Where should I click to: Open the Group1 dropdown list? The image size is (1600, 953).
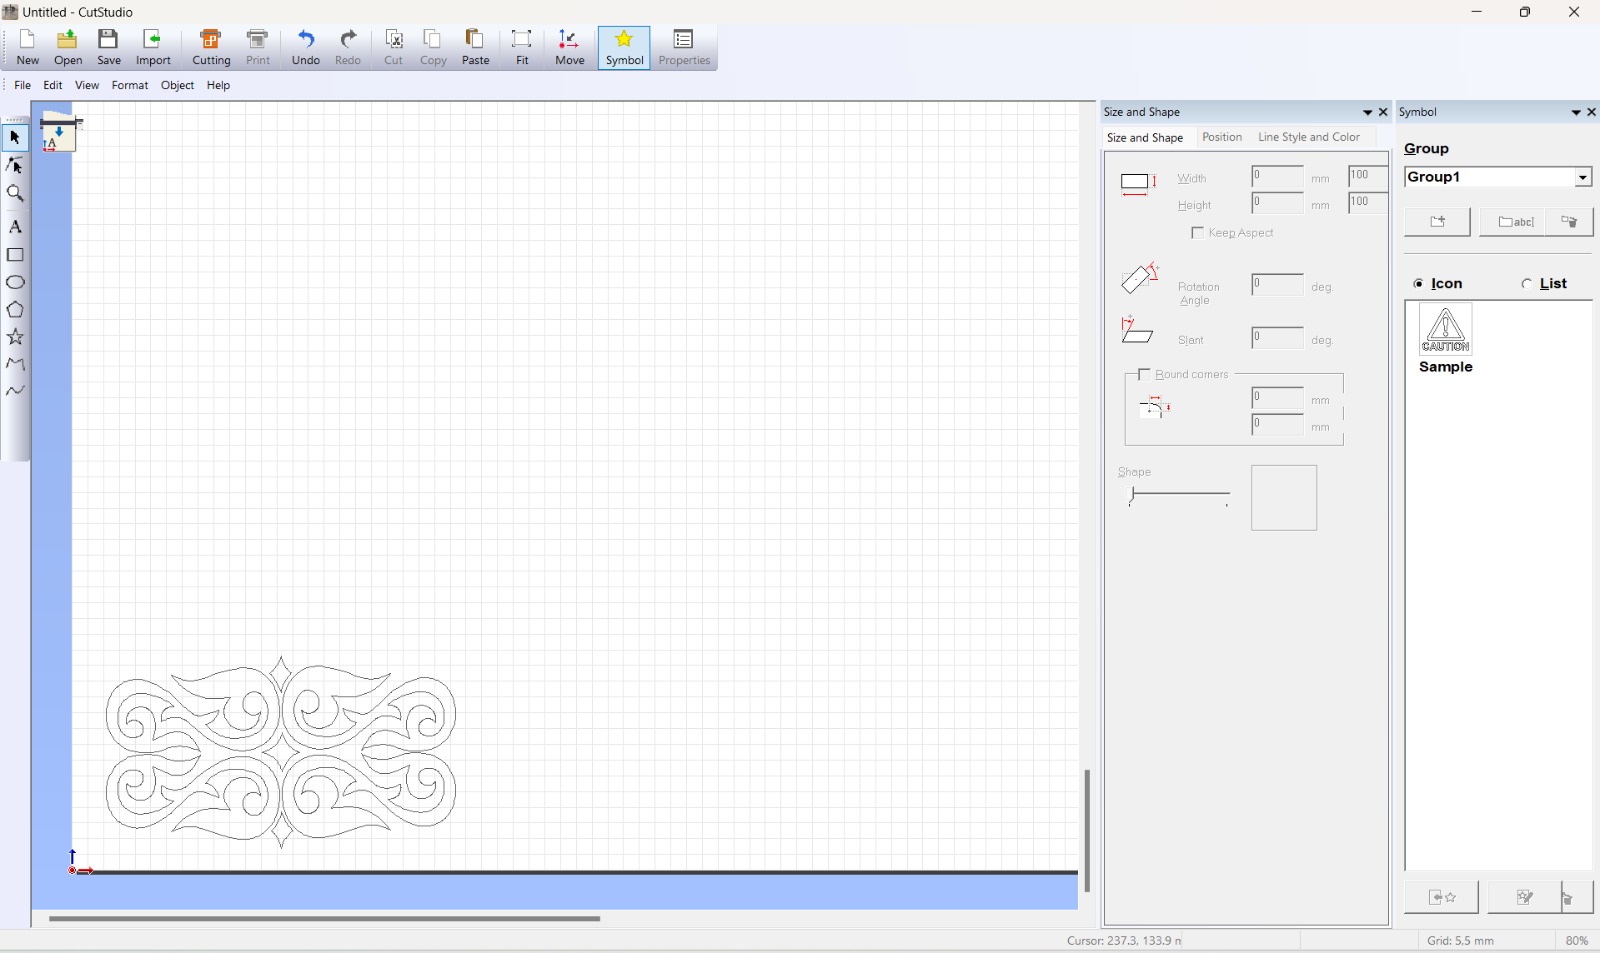[x=1583, y=177]
